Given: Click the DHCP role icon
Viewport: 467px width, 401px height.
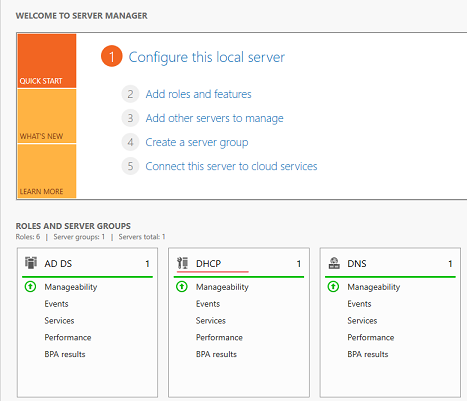Looking at the screenshot, I should pyautogui.click(x=182, y=263).
